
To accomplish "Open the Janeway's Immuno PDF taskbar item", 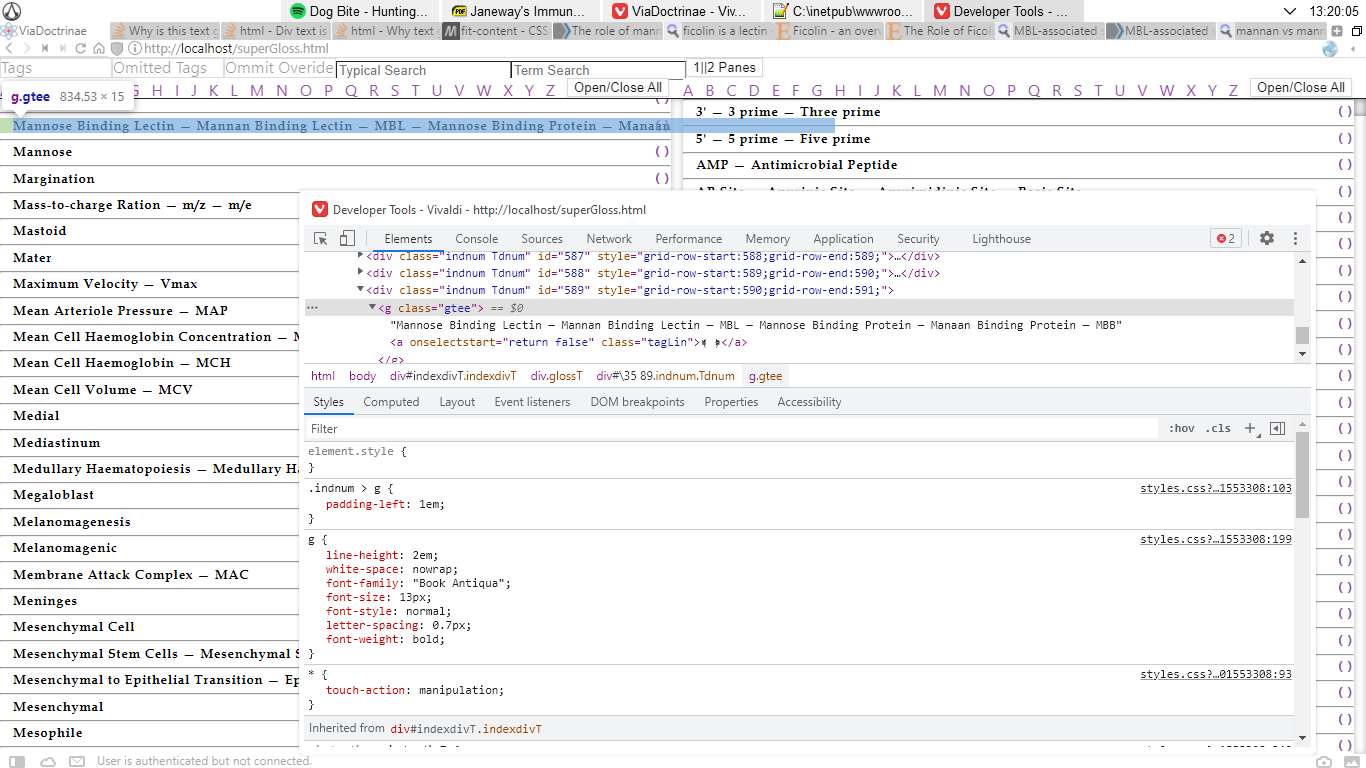I will click(519, 11).
